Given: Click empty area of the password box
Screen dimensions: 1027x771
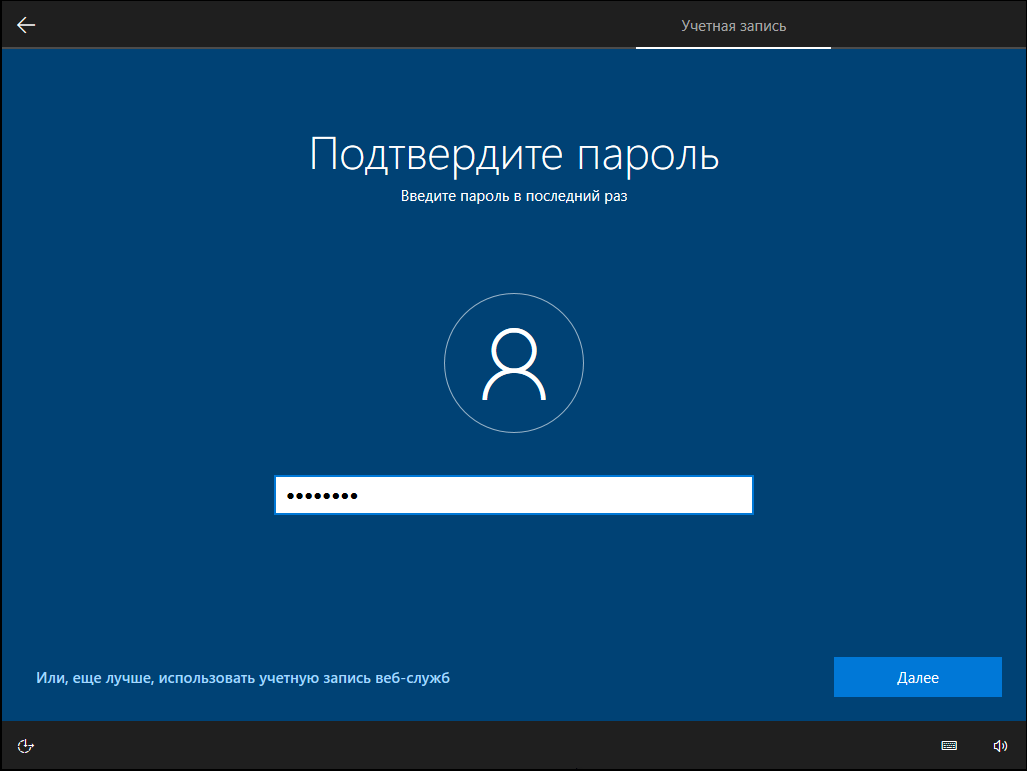Looking at the screenshot, I should [557, 495].
